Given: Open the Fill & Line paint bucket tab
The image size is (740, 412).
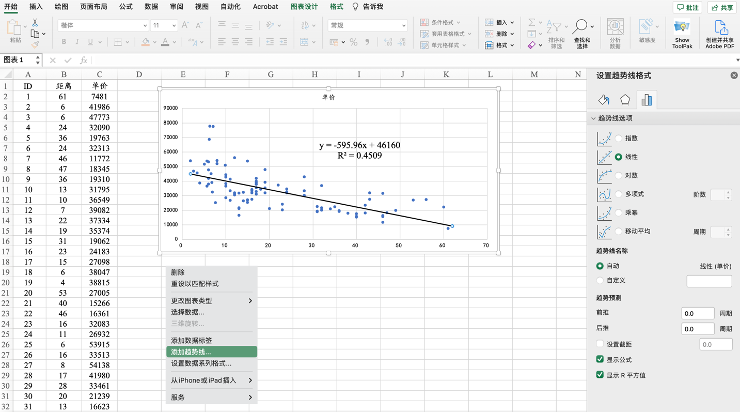Looking at the screenshot, I should click(x=603, y=99).
